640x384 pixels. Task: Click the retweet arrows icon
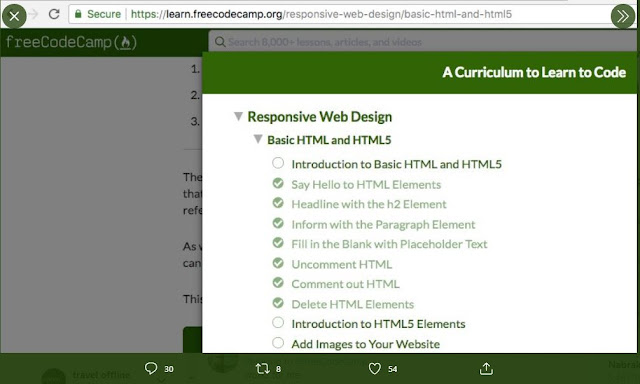point(262,369)
